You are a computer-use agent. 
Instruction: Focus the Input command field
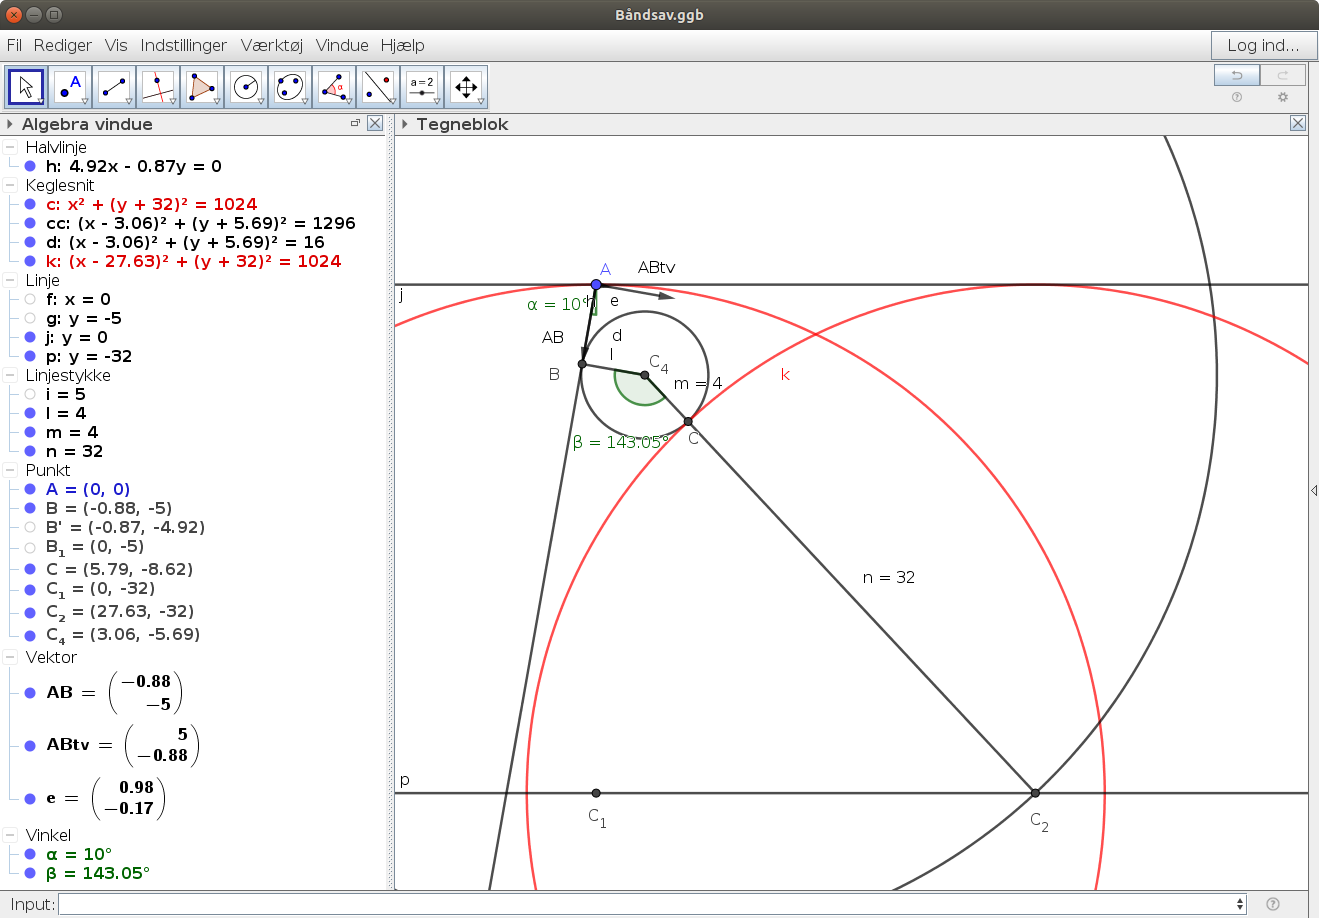[x=646, y=904]
